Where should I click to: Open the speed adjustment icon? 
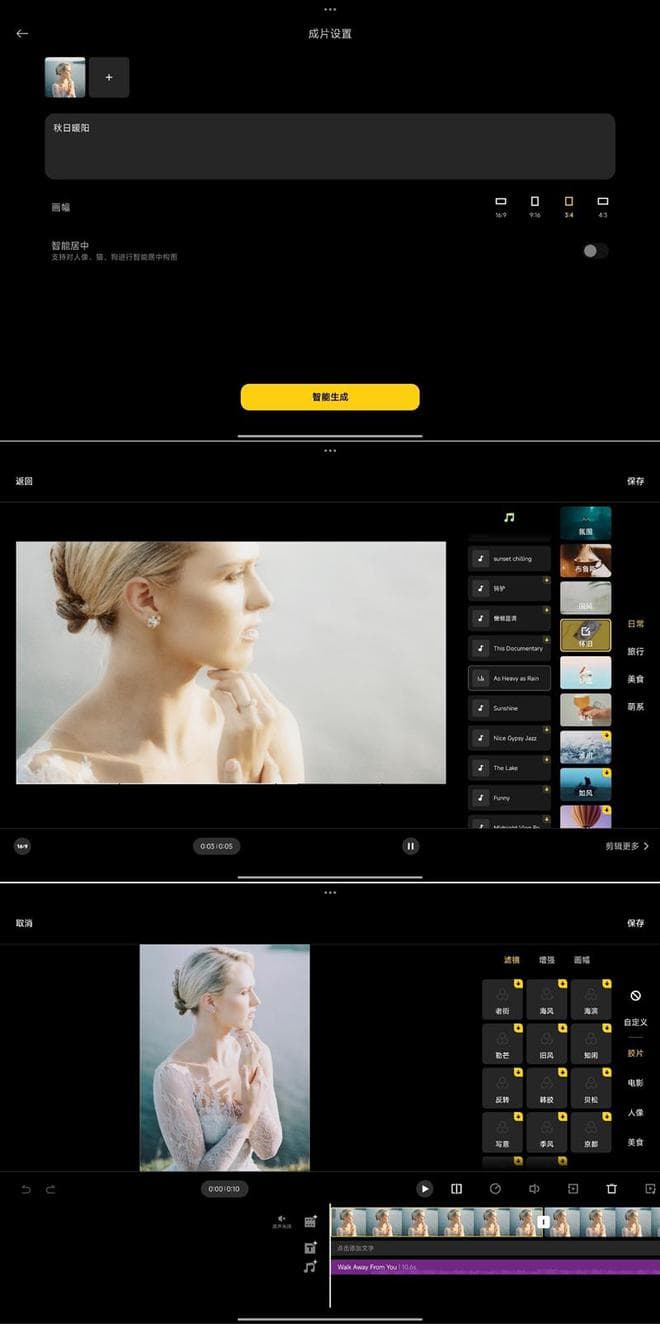tap(495, 1189)
